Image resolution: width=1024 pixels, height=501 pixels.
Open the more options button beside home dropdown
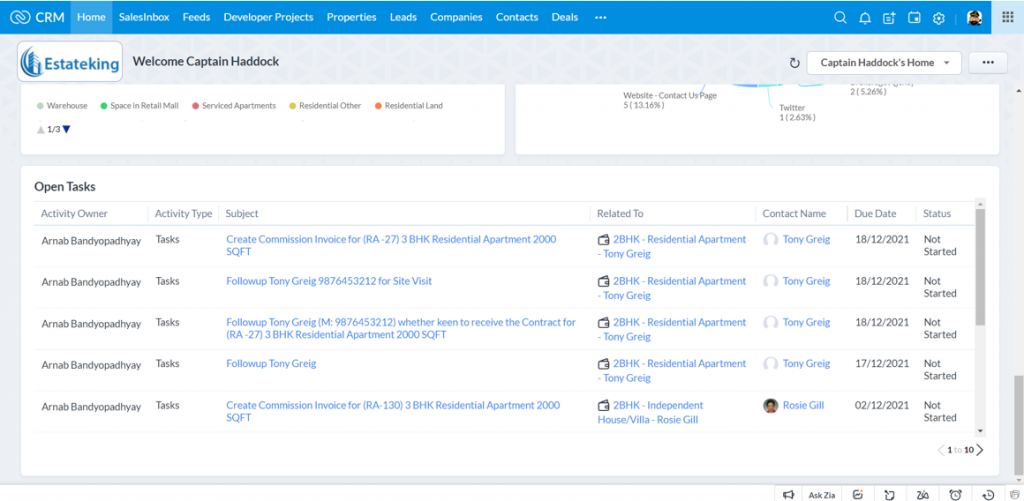[987, 63]
